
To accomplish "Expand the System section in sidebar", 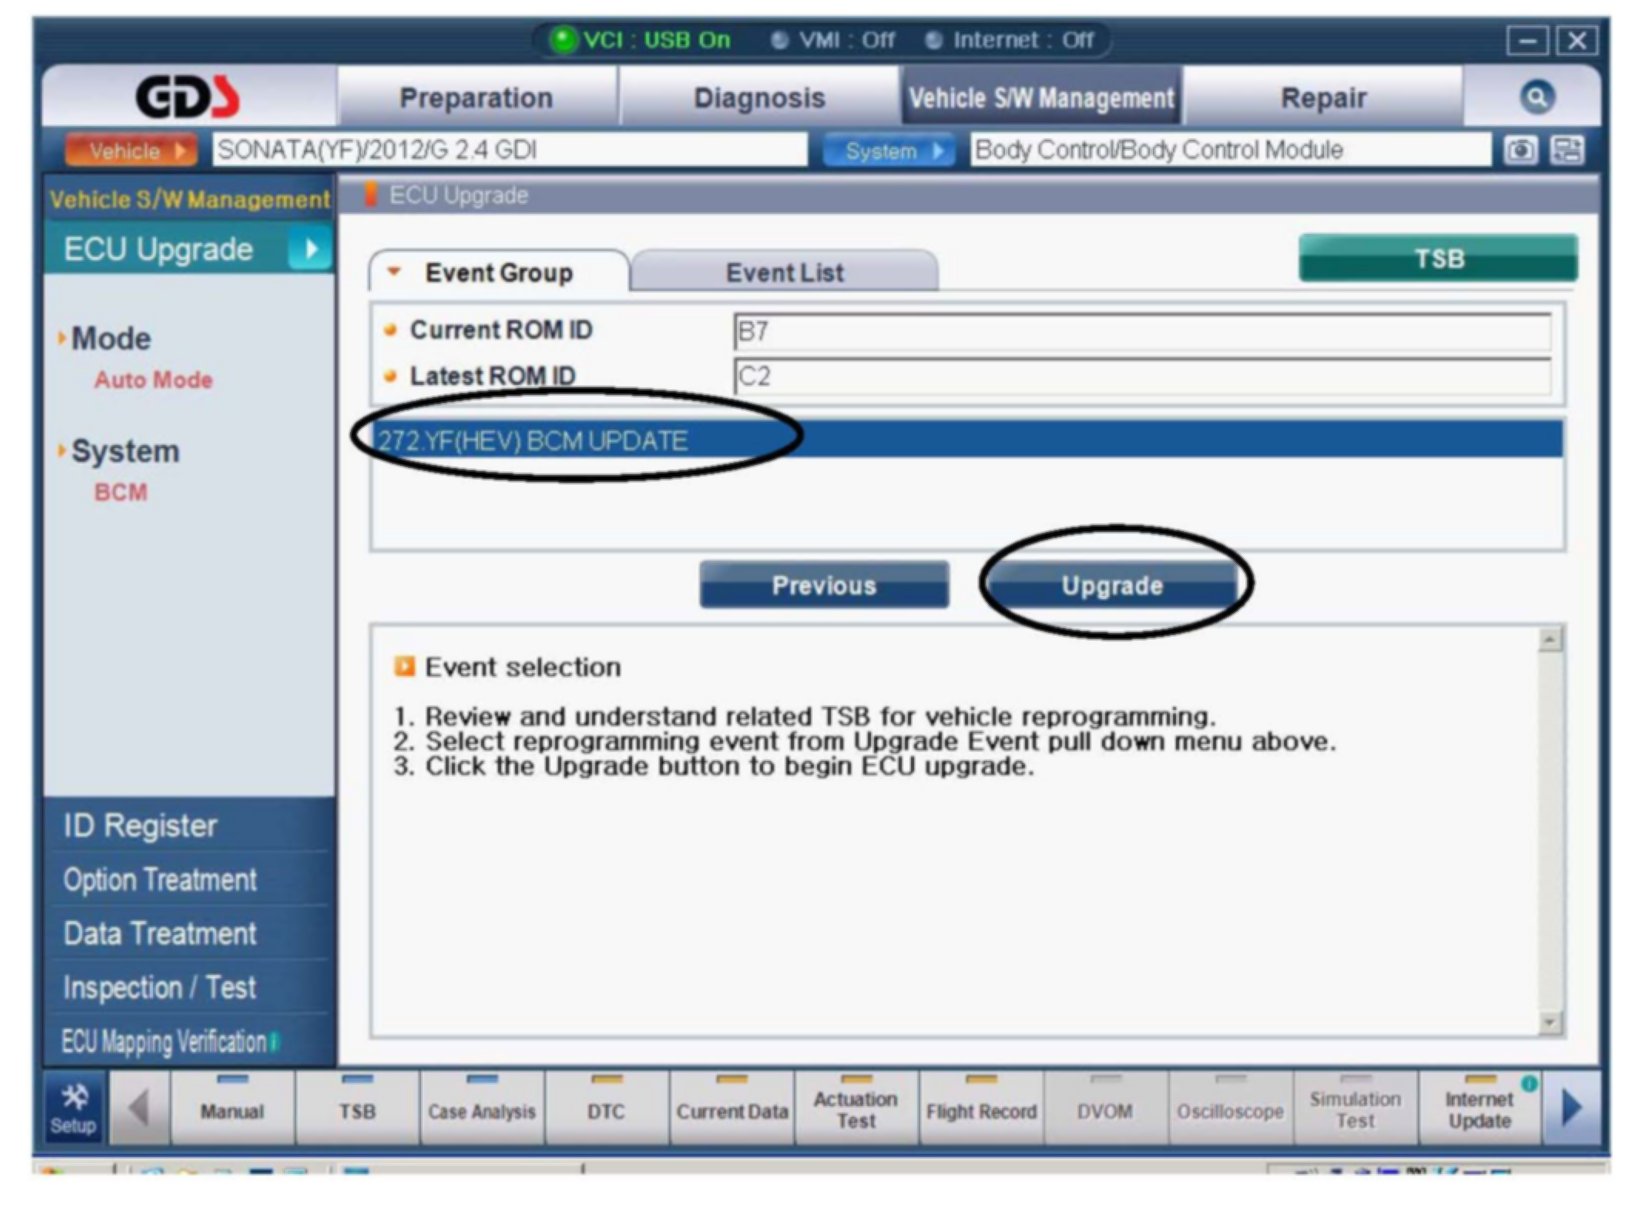I will (124, 451).
